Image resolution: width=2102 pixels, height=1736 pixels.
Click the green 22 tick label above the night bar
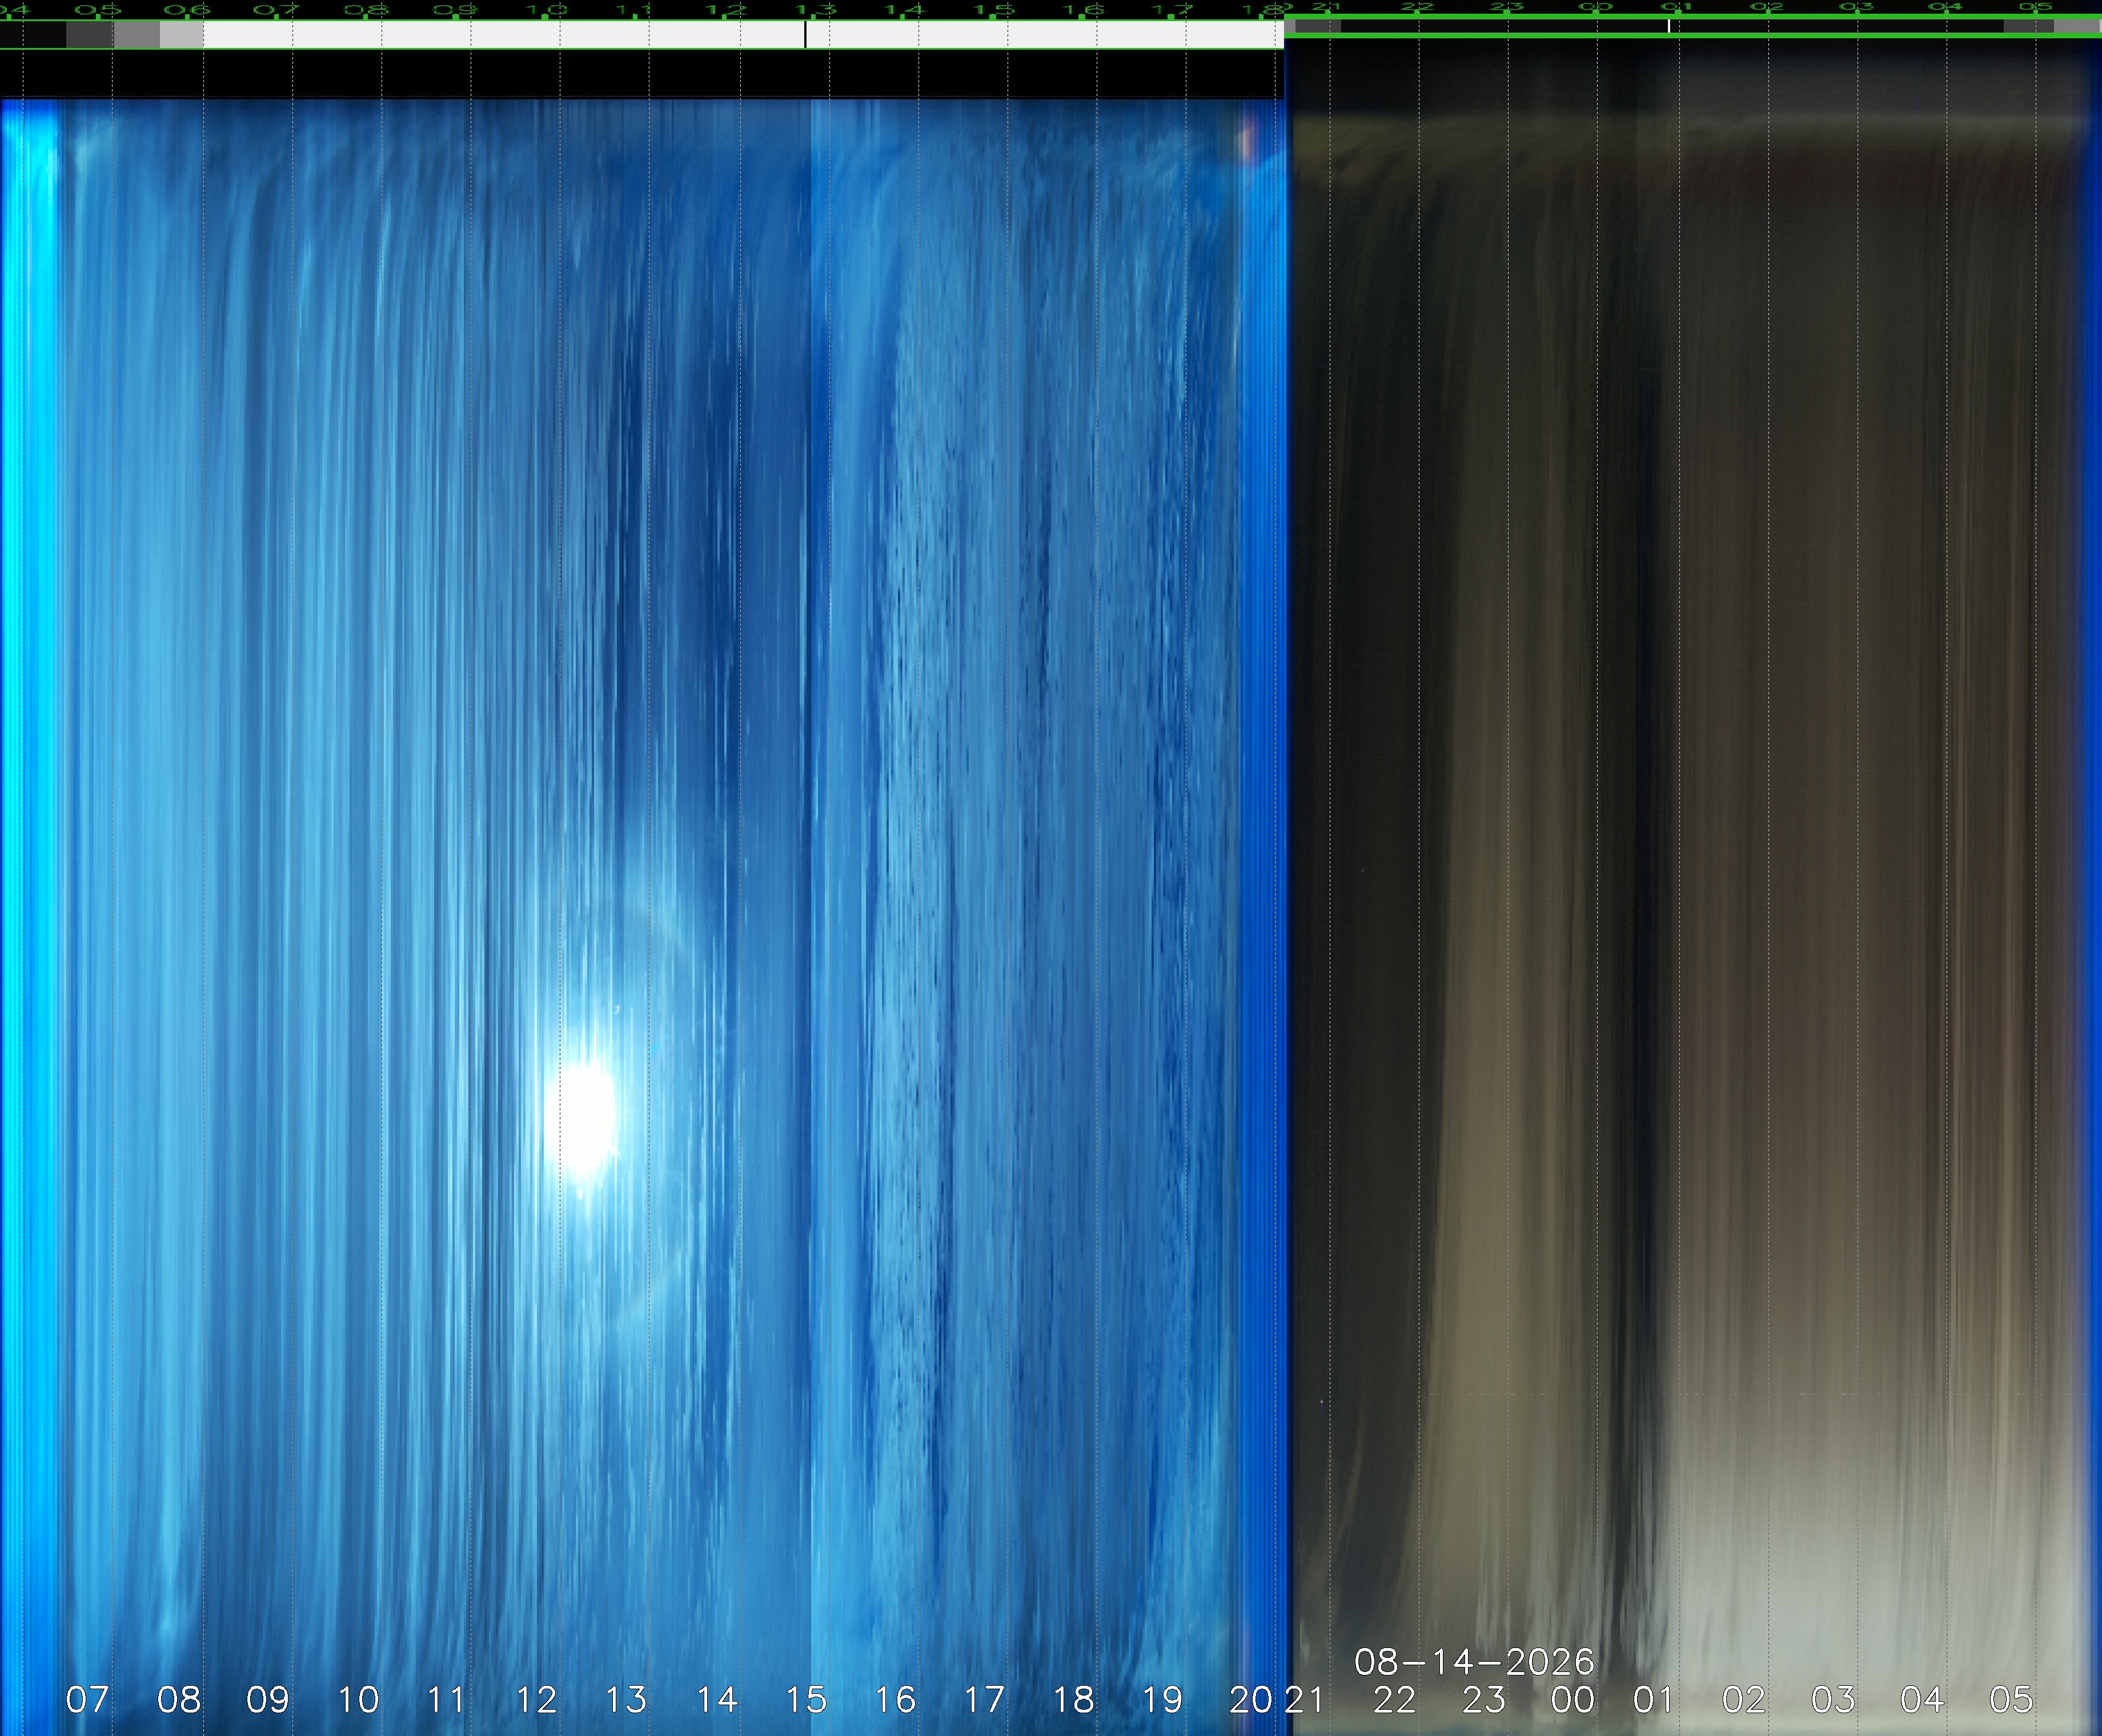pyautogui.click(x=1417, y=7)
